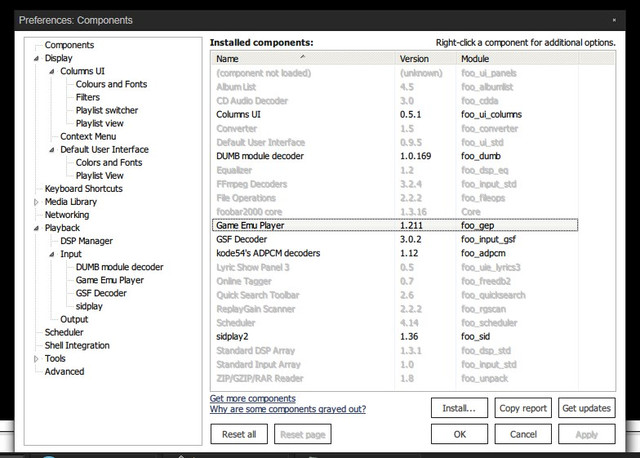The width and height of the screenshot is (640, 458).
Task: Open Colors and Fonts under Default UI
Action: [x=109, y=162]
